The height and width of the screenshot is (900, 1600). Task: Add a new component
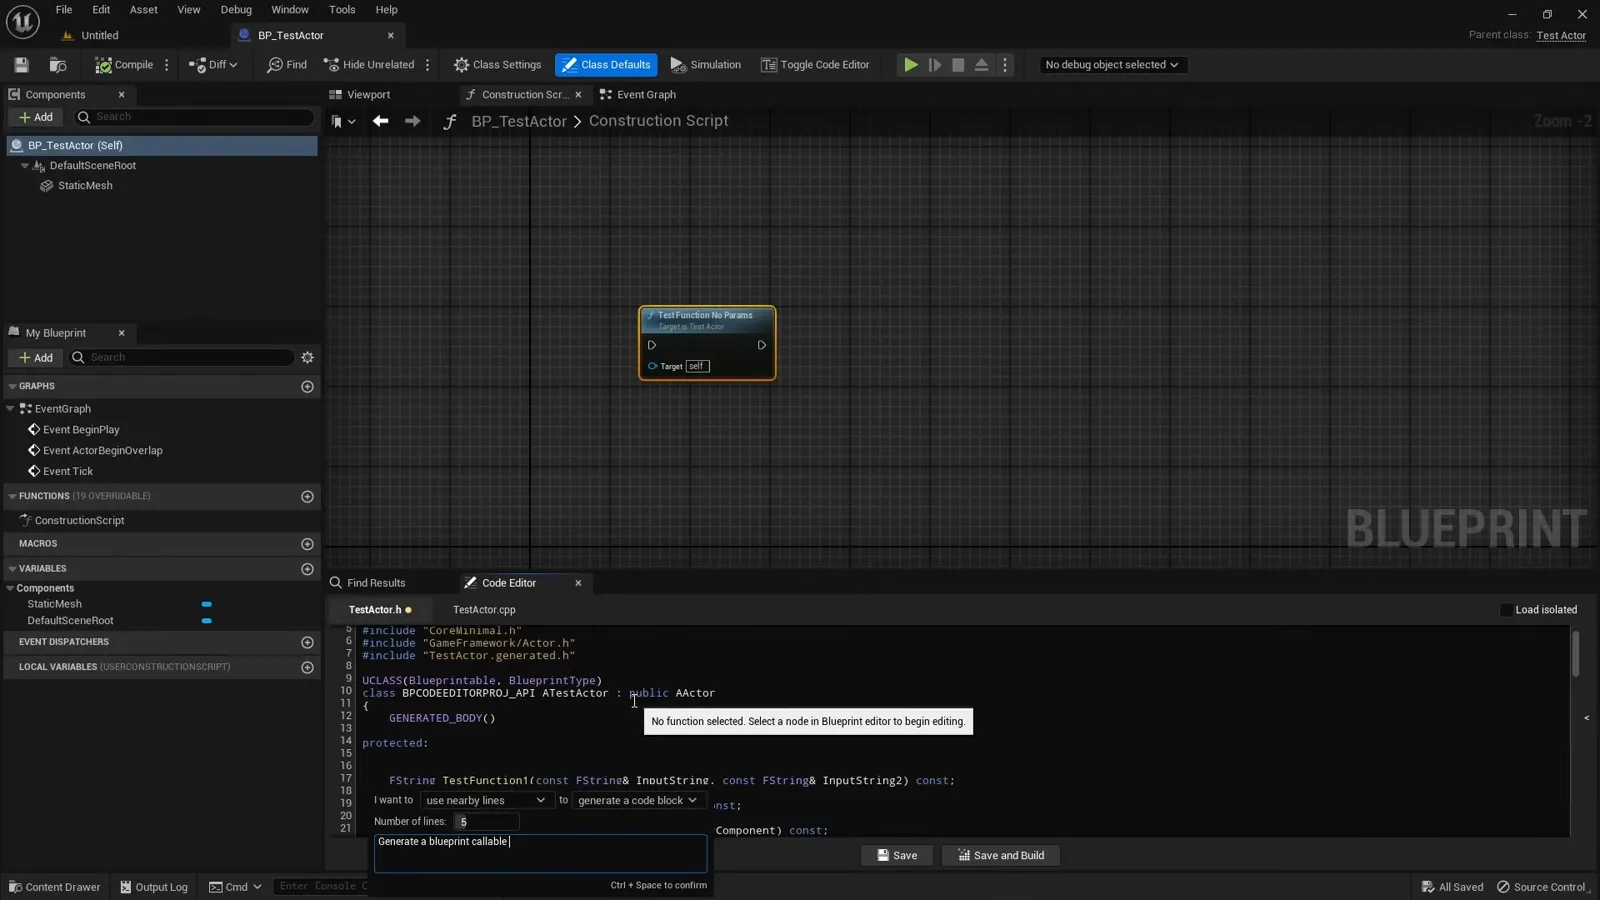[x=36, y=117]
